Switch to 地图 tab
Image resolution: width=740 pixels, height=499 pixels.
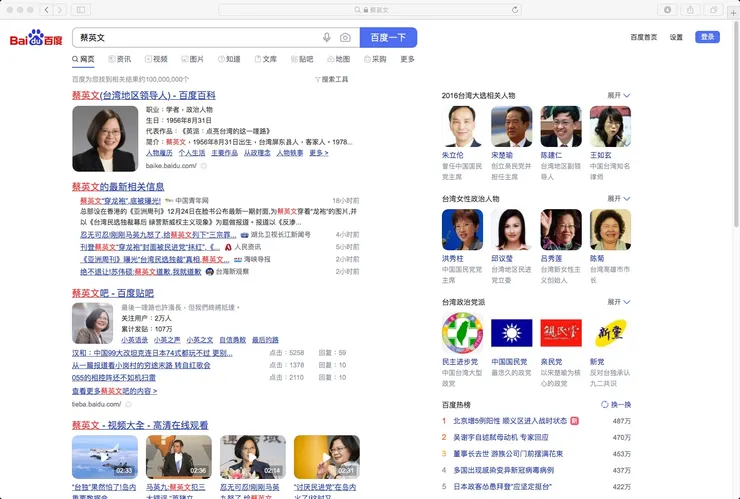click(338, 59)
